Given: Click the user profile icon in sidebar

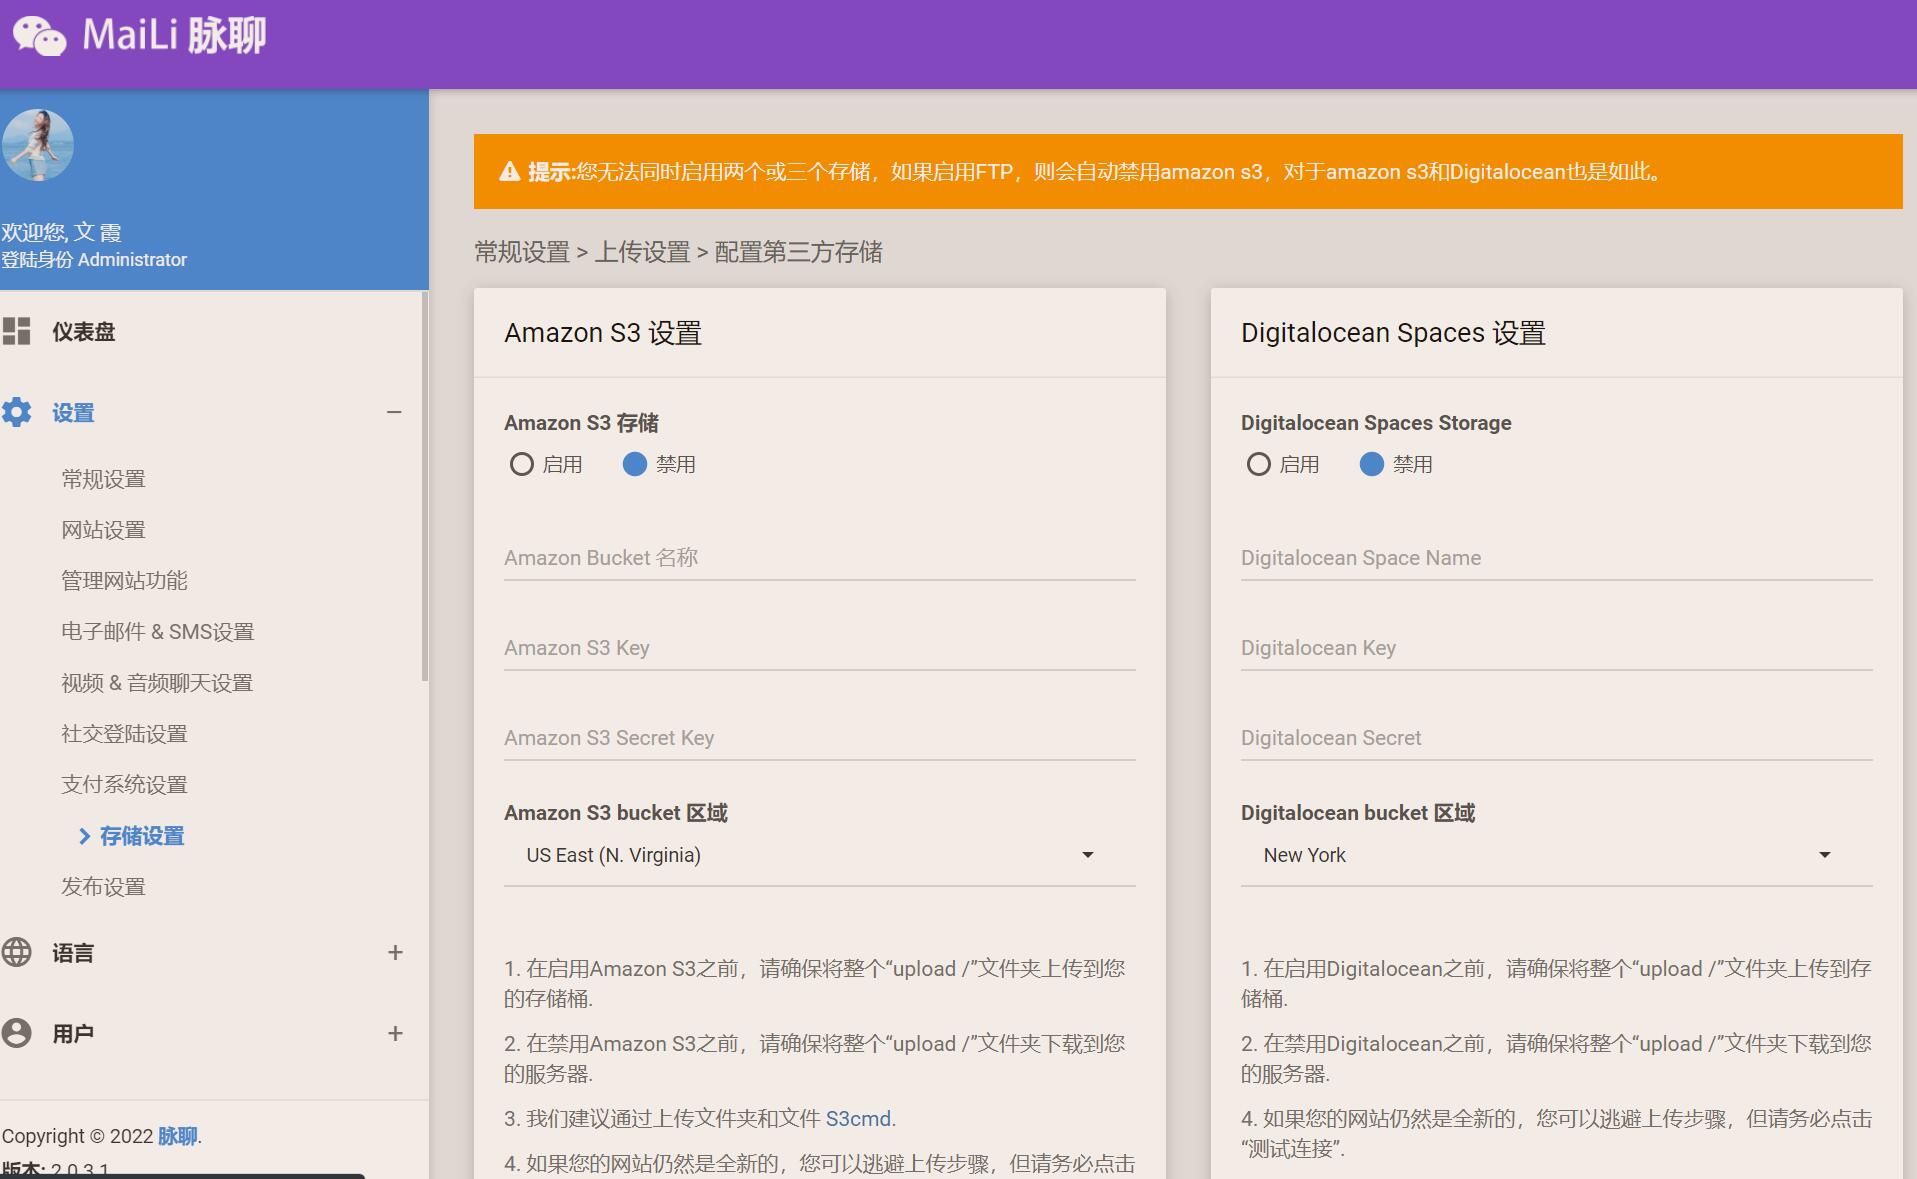Looking at the screenshot, I should click(x=16, y=1033).
